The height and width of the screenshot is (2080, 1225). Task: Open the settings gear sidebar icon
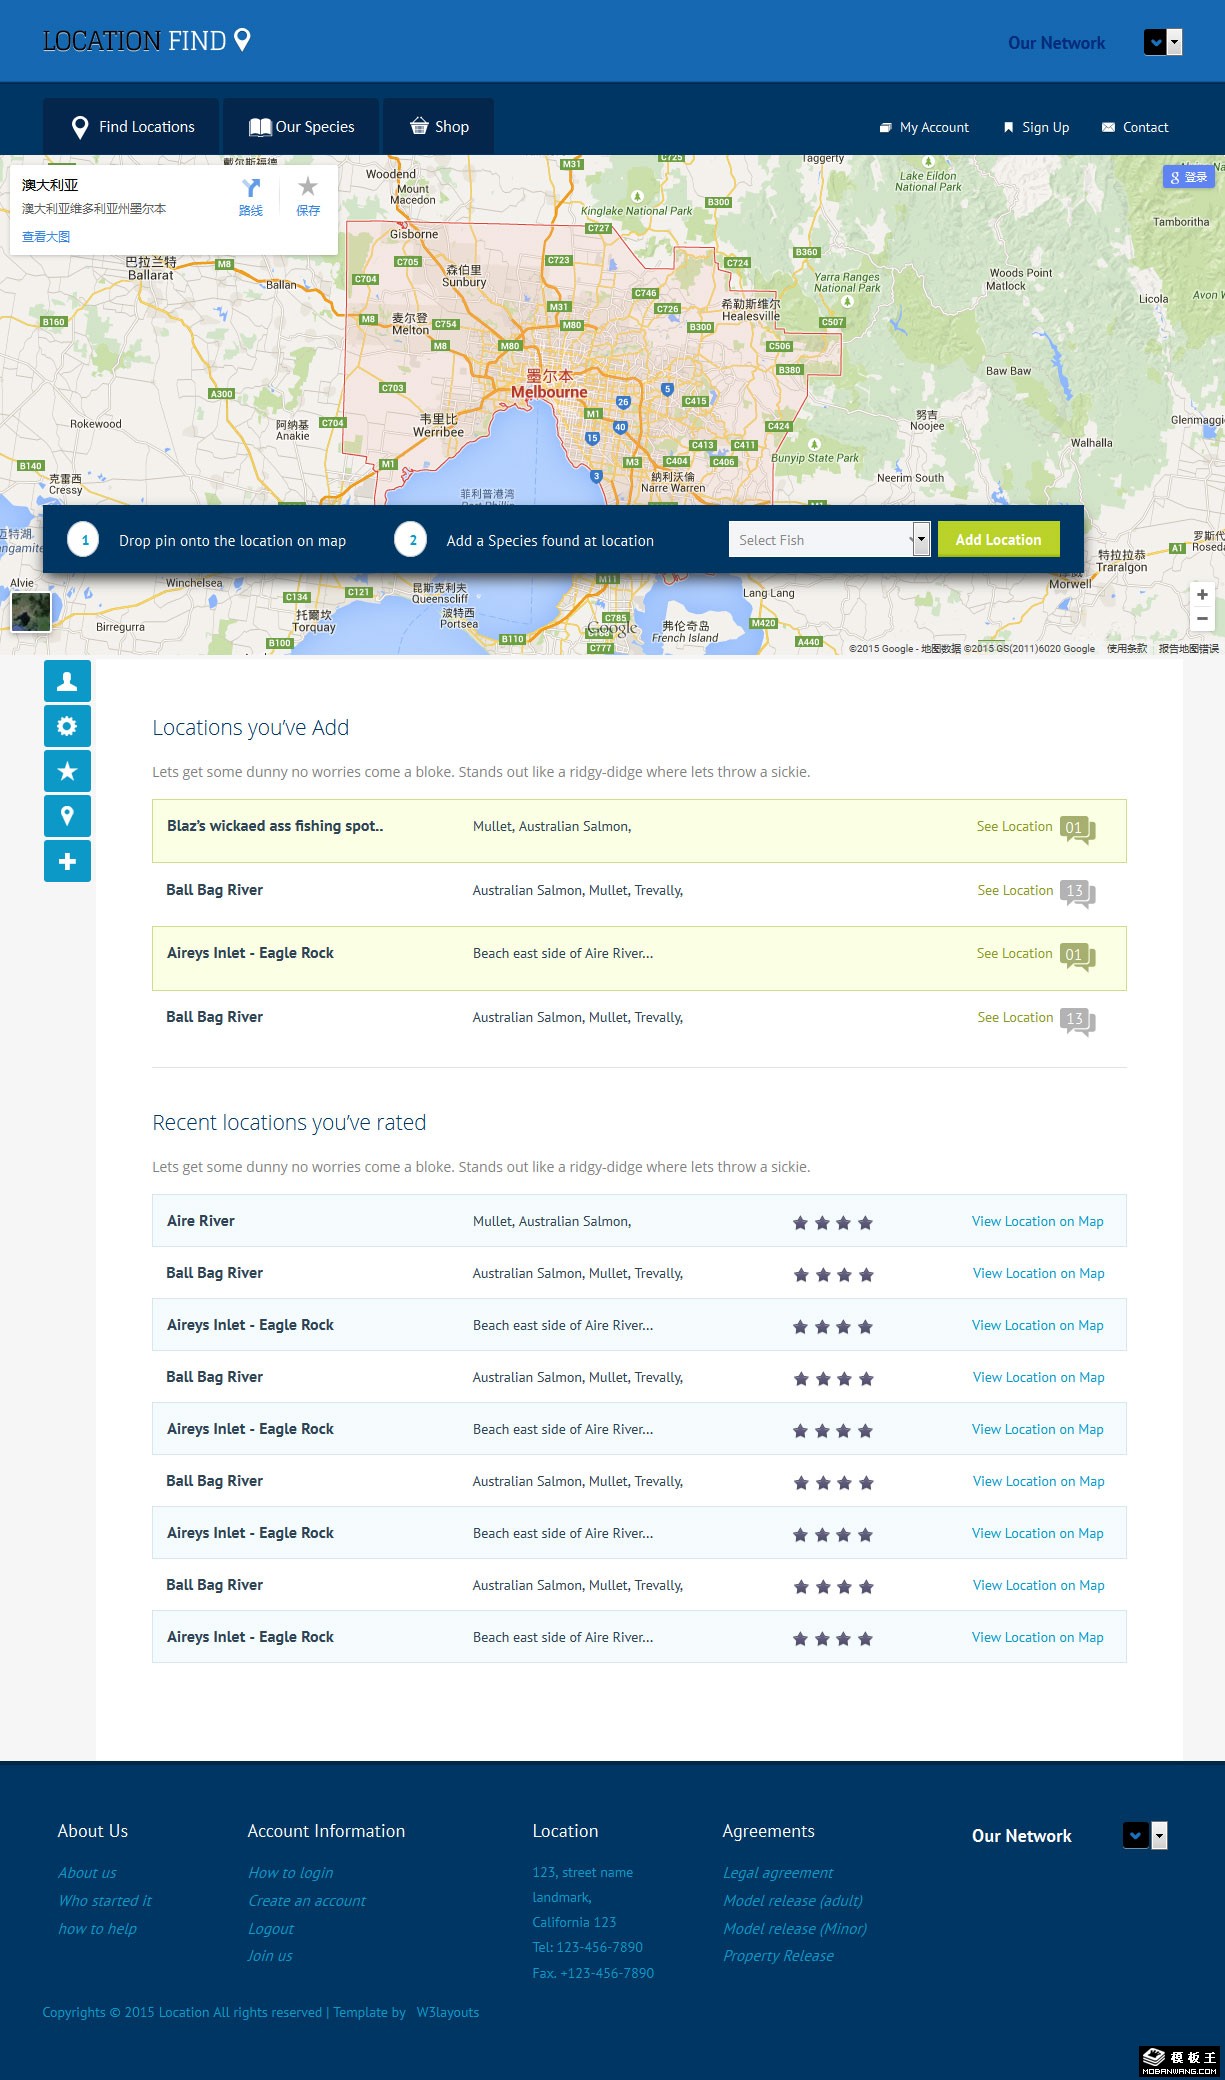(x=67, y=726)
